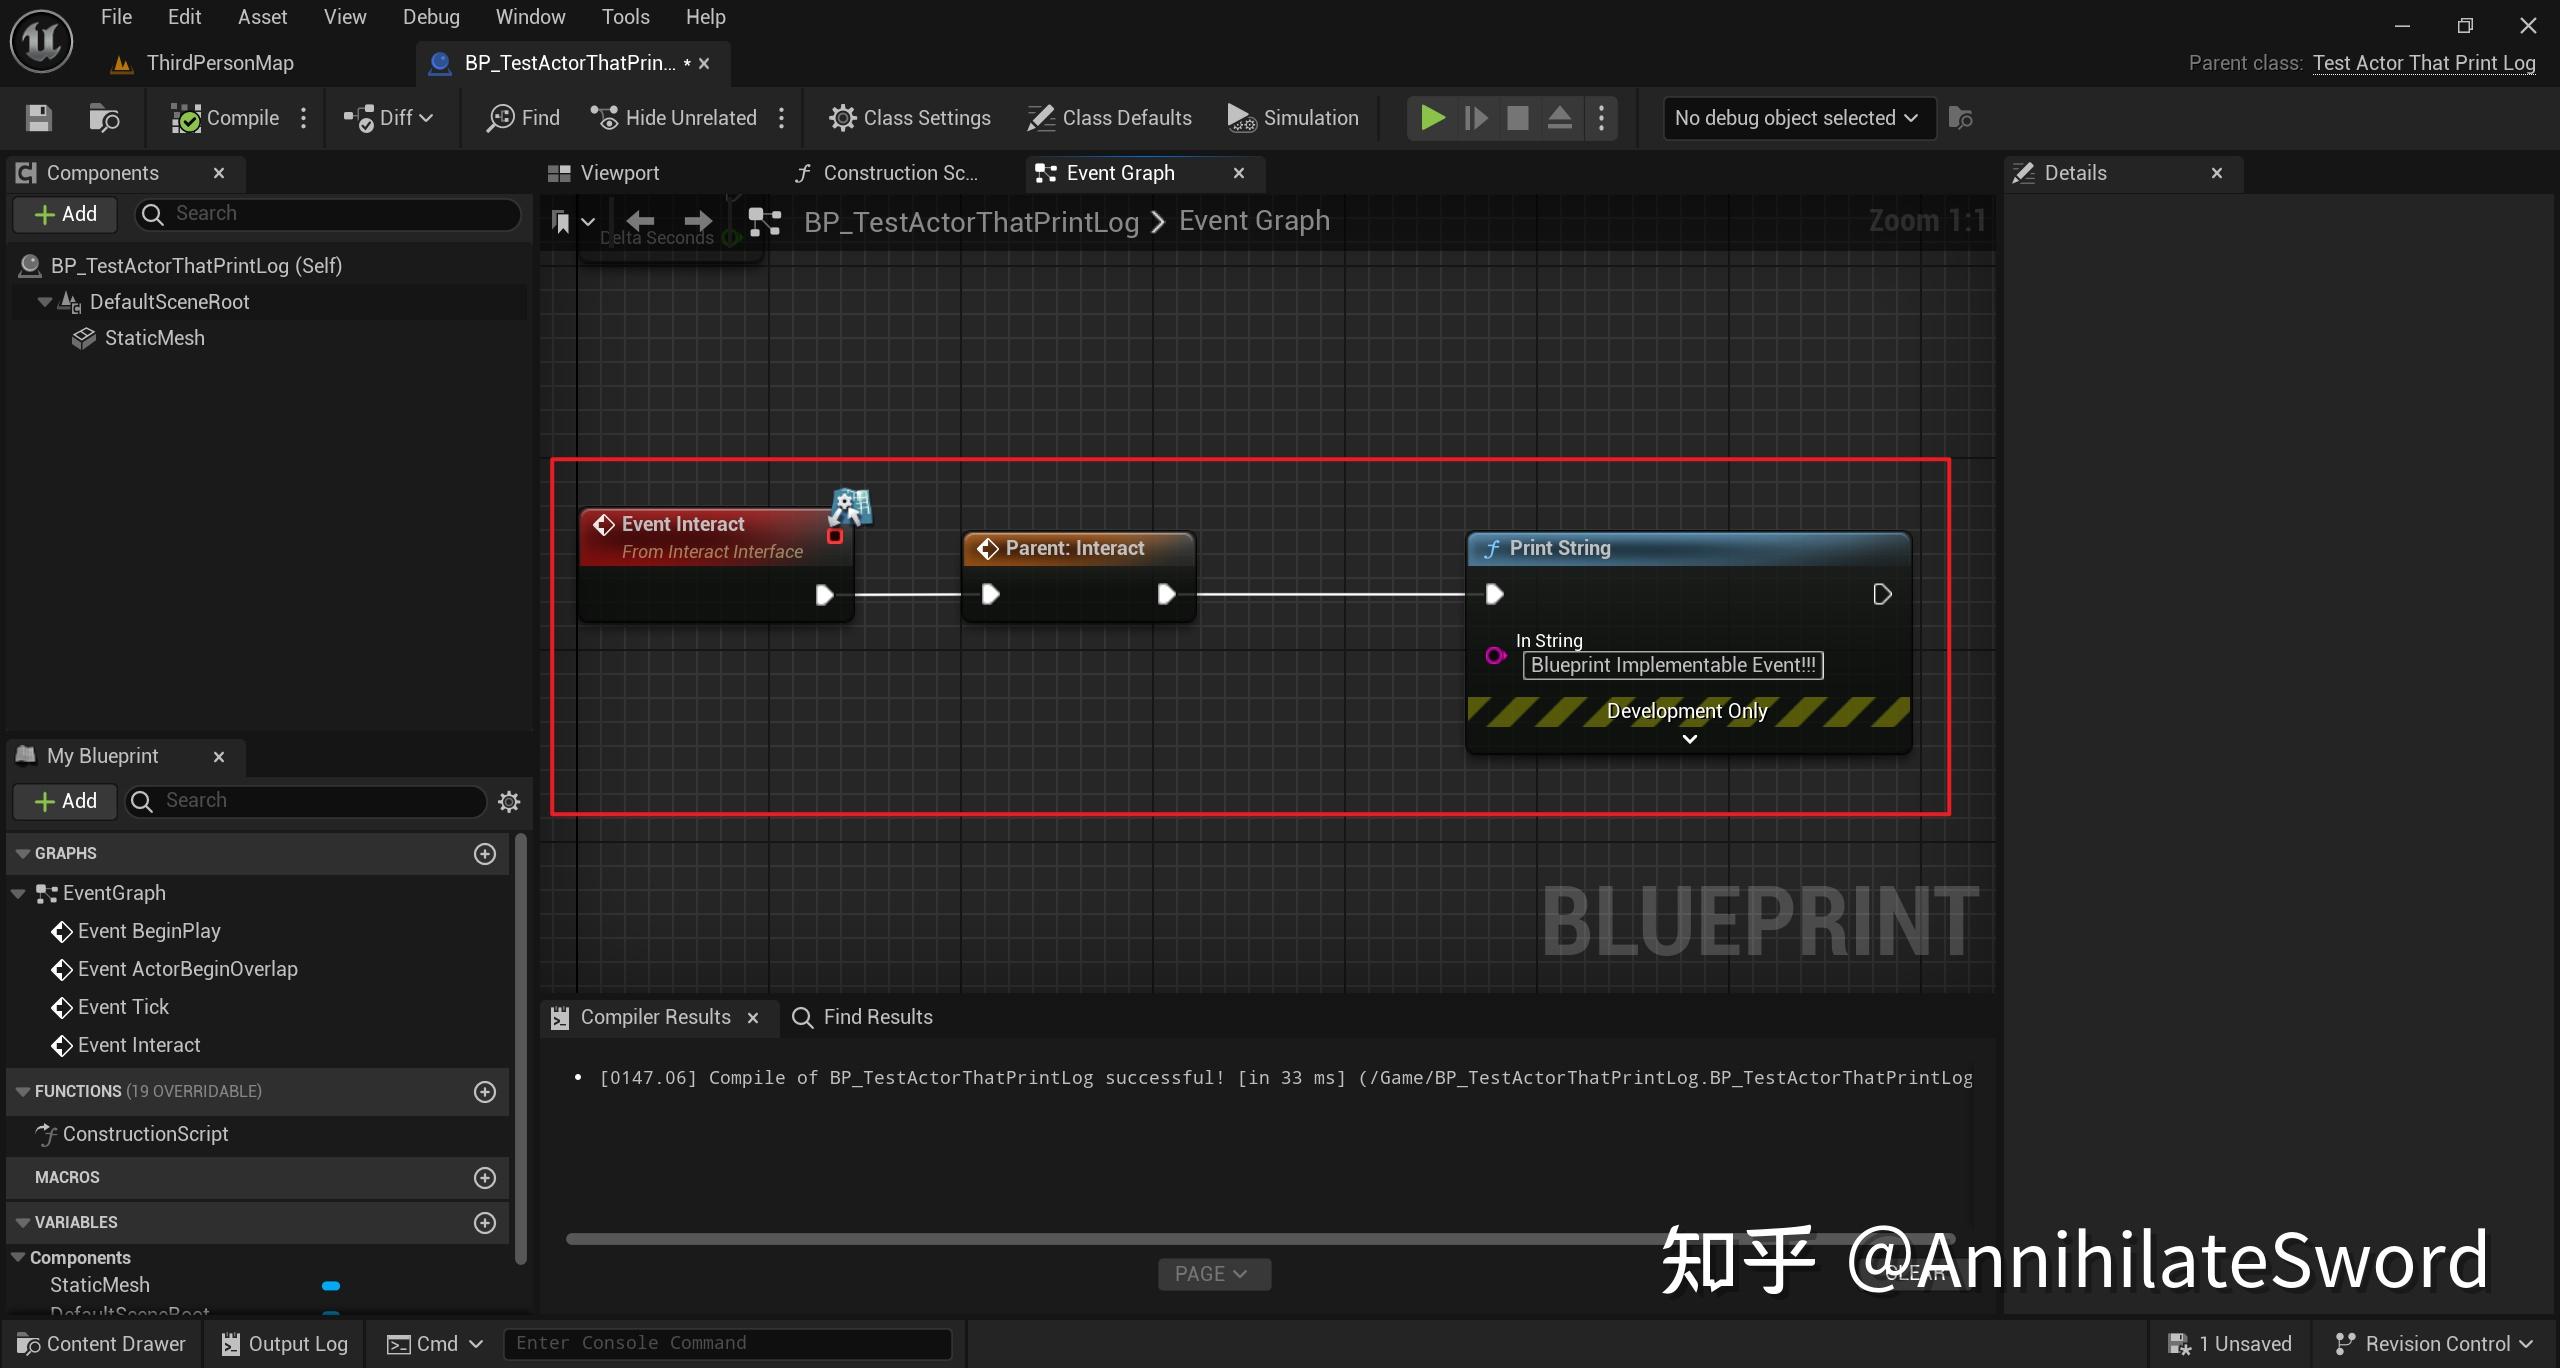Open Class Defaults from the toolbar

[1109, 118]
